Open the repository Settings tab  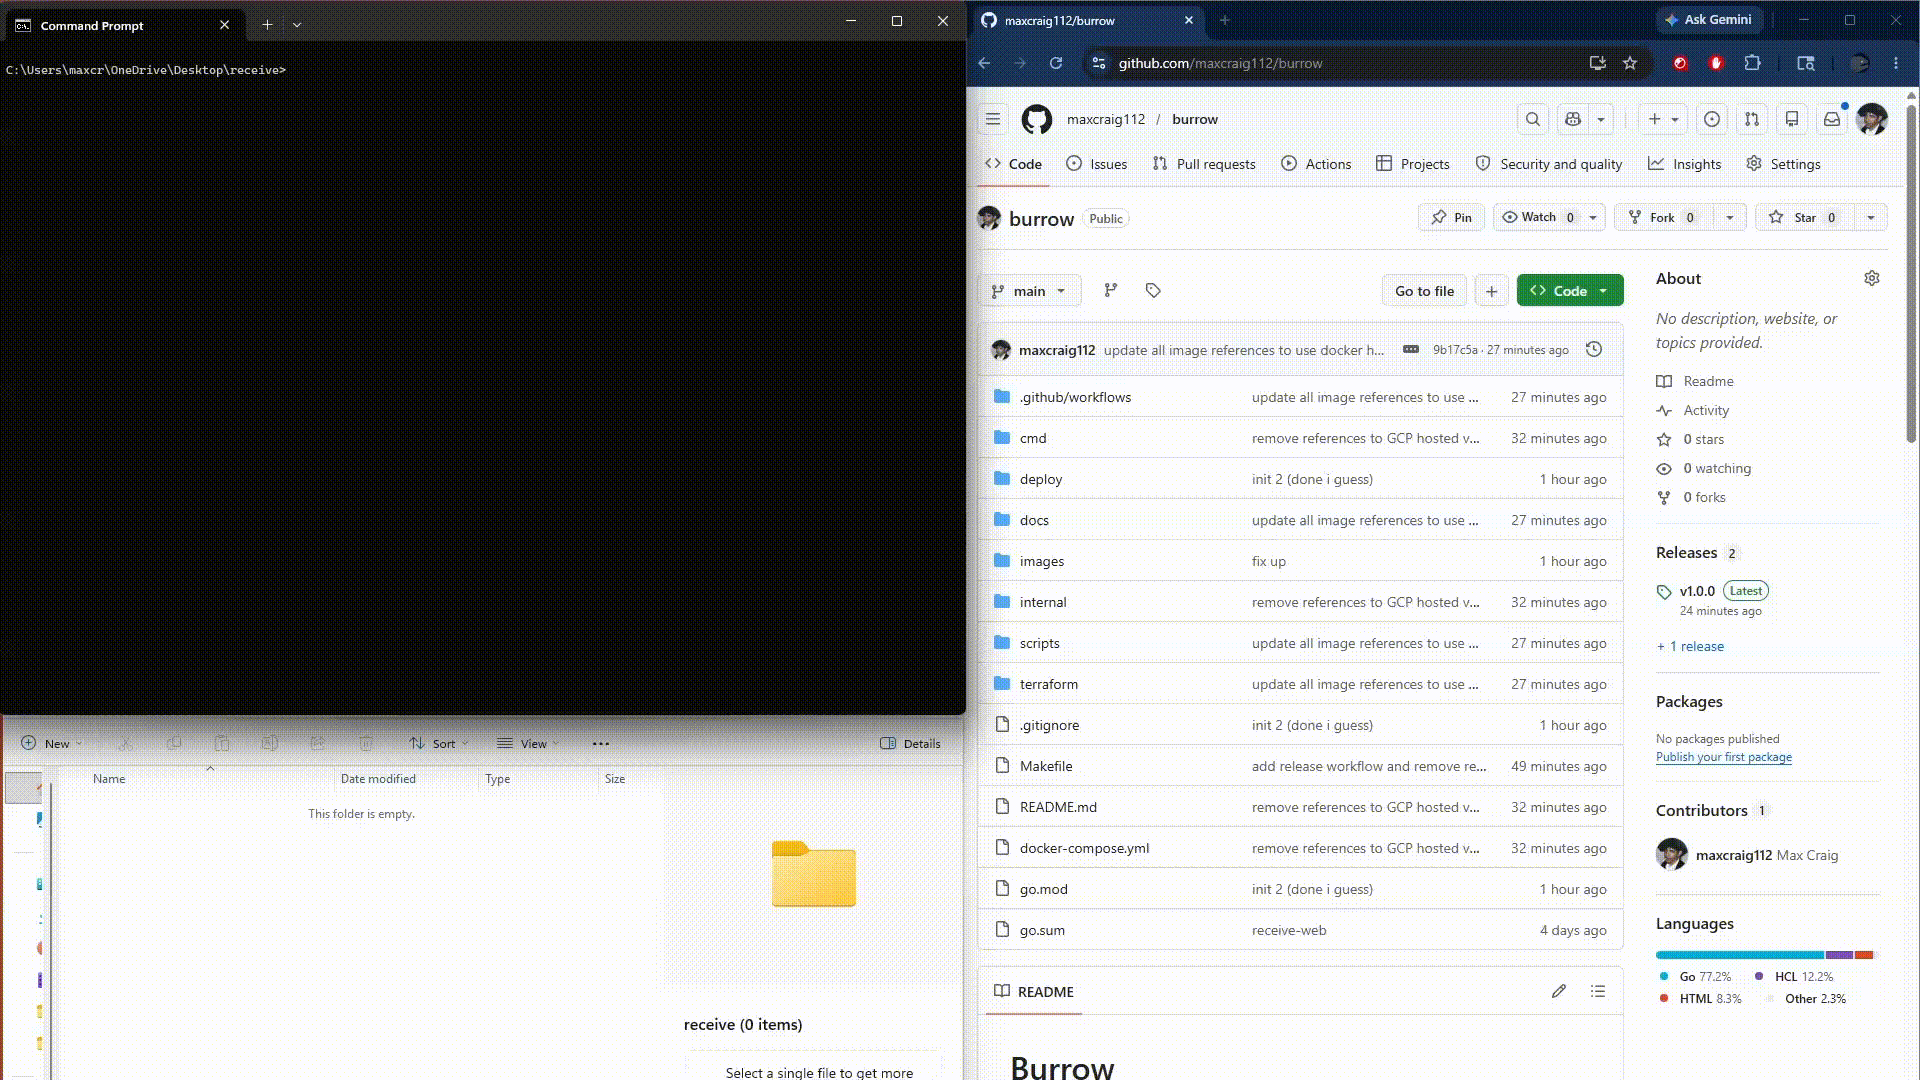pos(1784,164)
